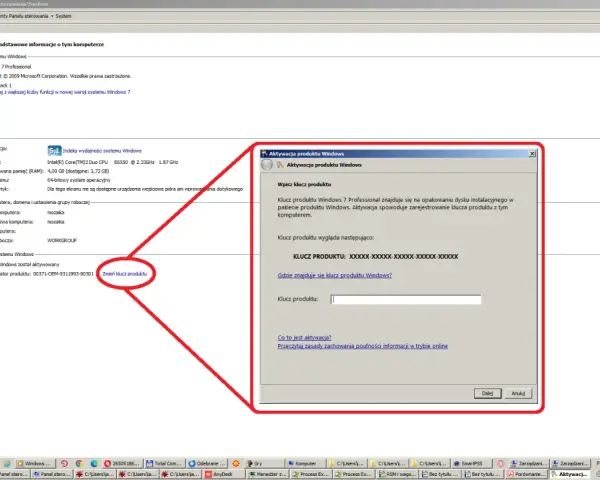The height and width of the screenshot is (480, 600).
Task: Switch to 'Odebrane ...' mail taskbar button
Action: tap(207, 464)
